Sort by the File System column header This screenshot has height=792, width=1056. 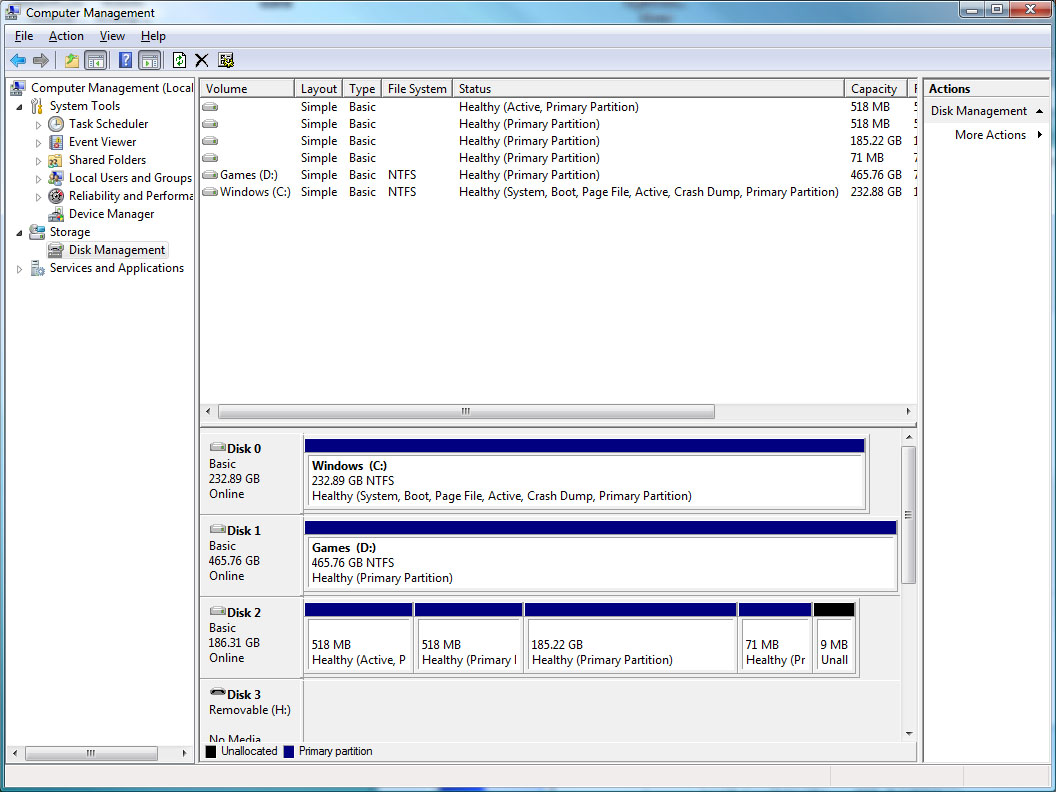[417, 89]
